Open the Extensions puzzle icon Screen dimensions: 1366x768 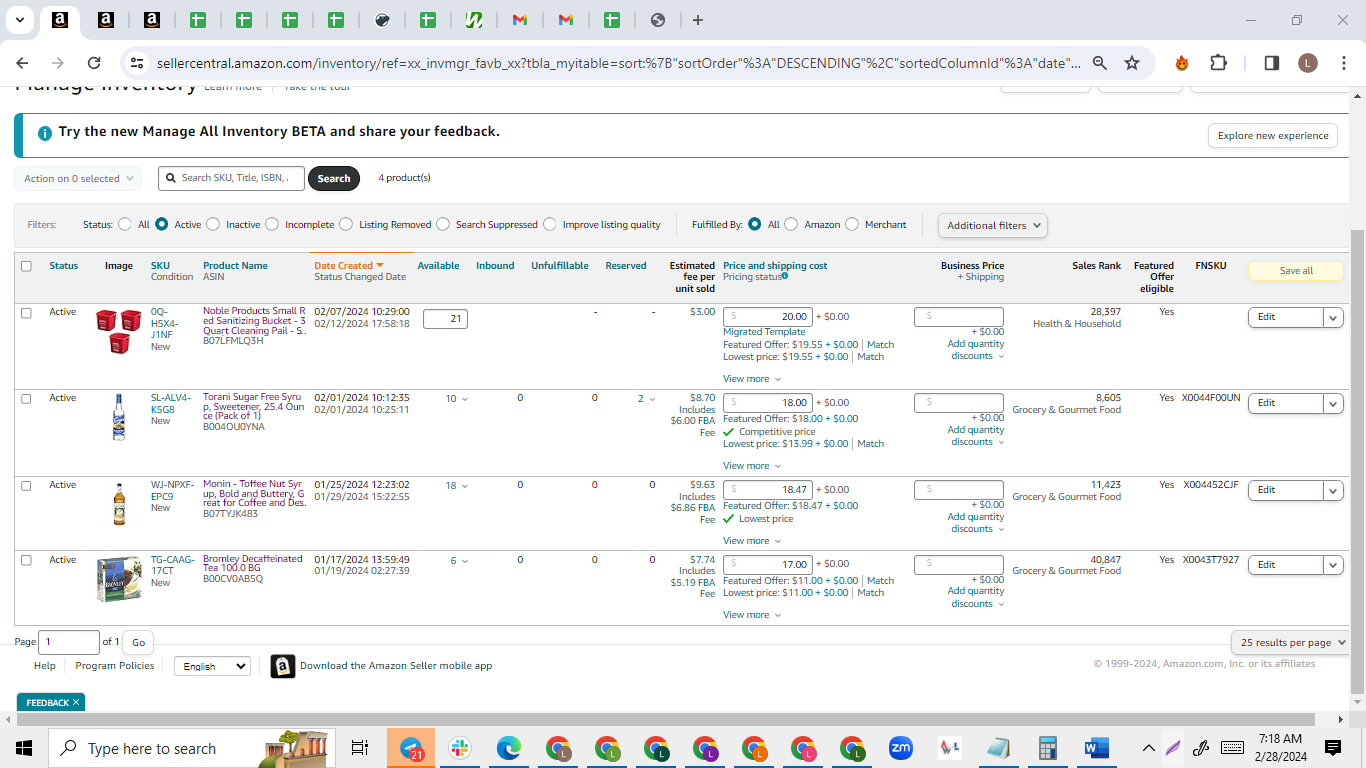(x=1218, y=63)
